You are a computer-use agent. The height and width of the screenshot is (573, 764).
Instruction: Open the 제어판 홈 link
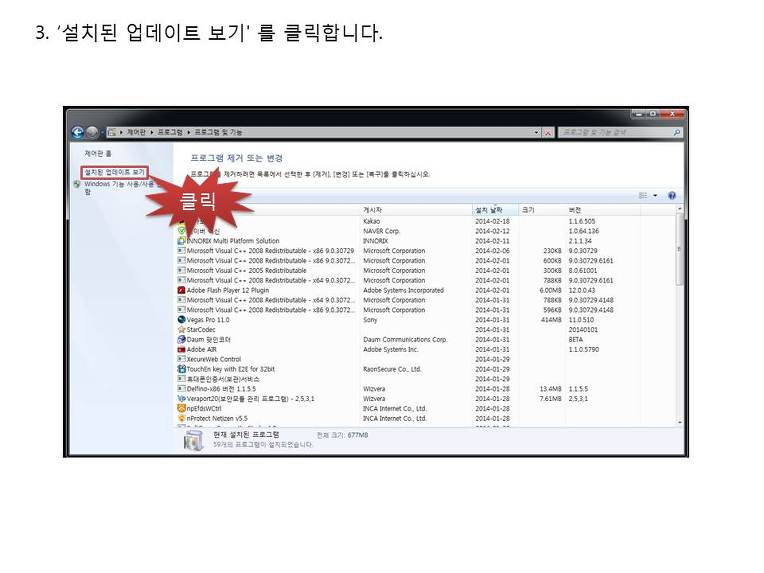coord(98,153)
